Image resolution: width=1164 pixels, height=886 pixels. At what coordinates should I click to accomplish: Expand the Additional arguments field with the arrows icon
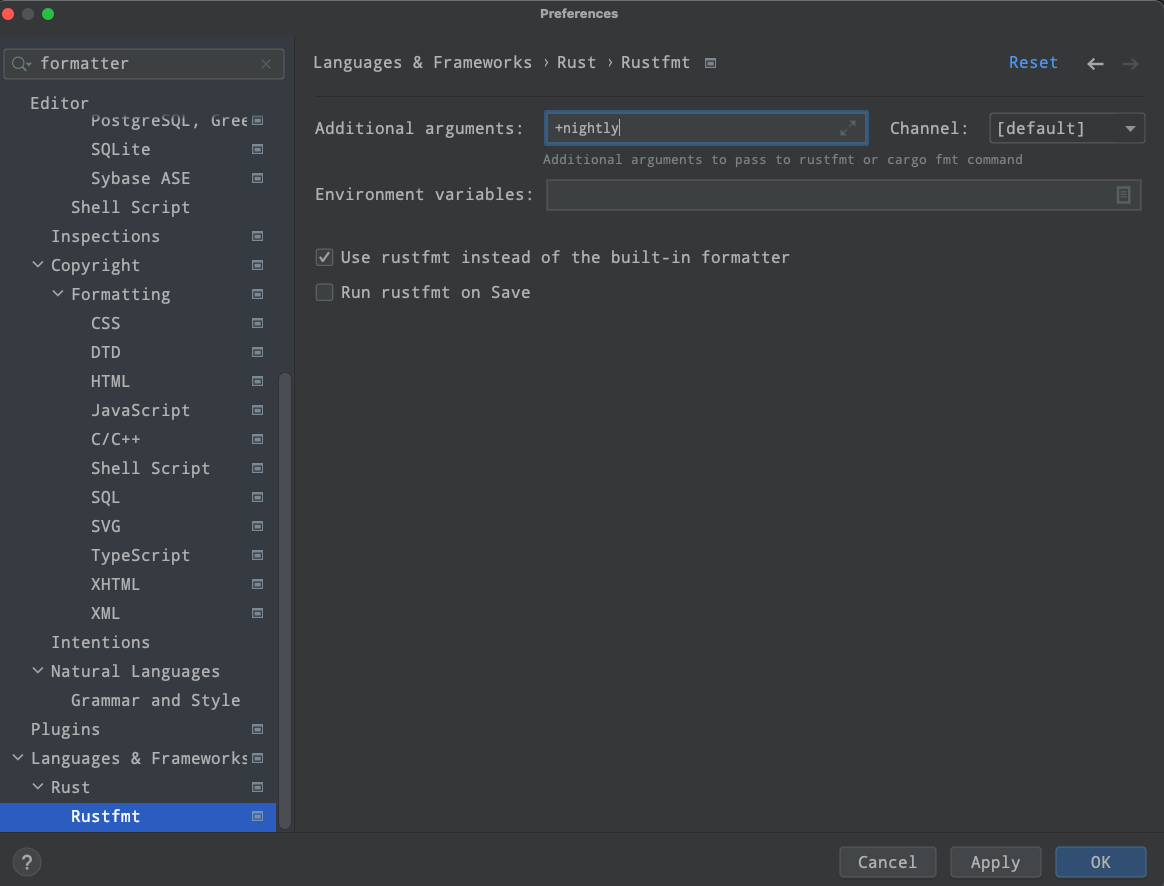point(848,128)
